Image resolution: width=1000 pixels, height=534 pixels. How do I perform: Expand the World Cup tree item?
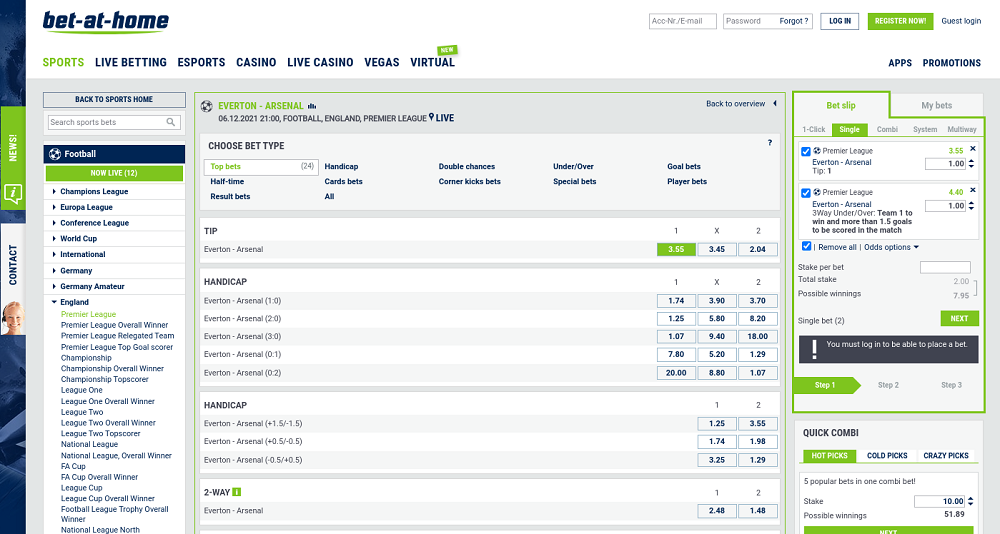(x=54, y=239)
